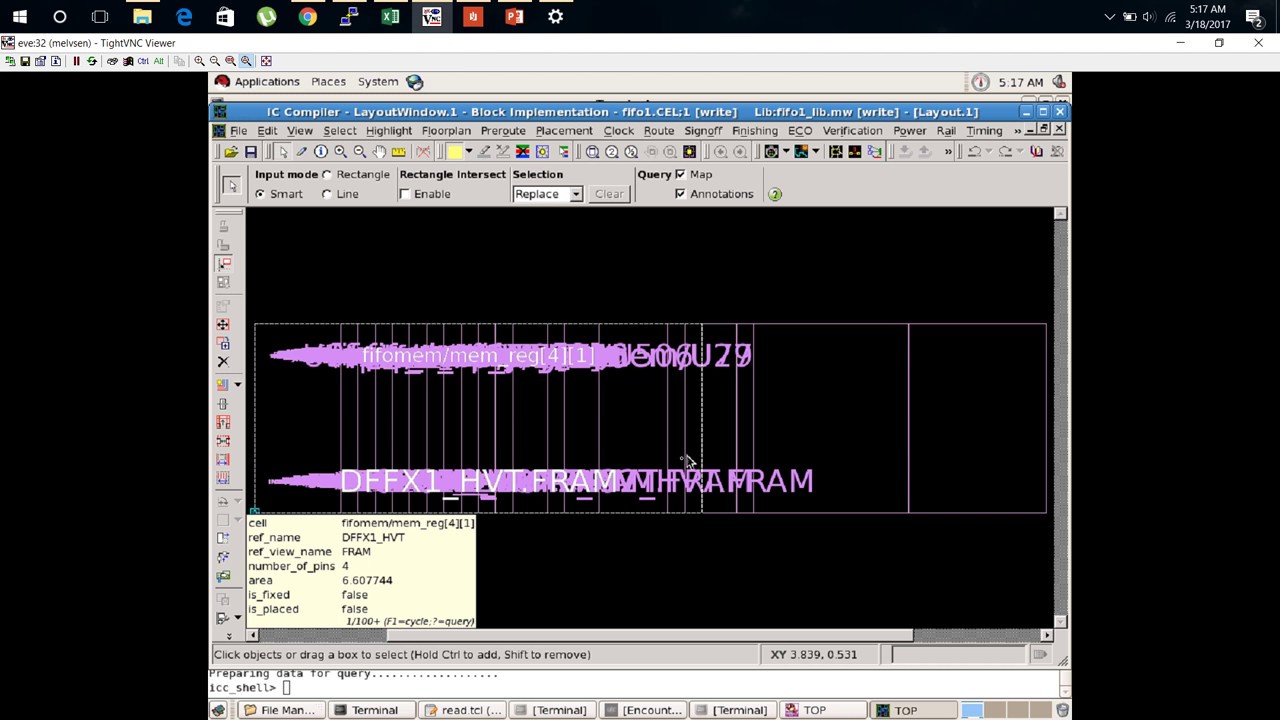The image size is (1280, 720).
Task: Click Windows Start button
Action: point(19,17)
